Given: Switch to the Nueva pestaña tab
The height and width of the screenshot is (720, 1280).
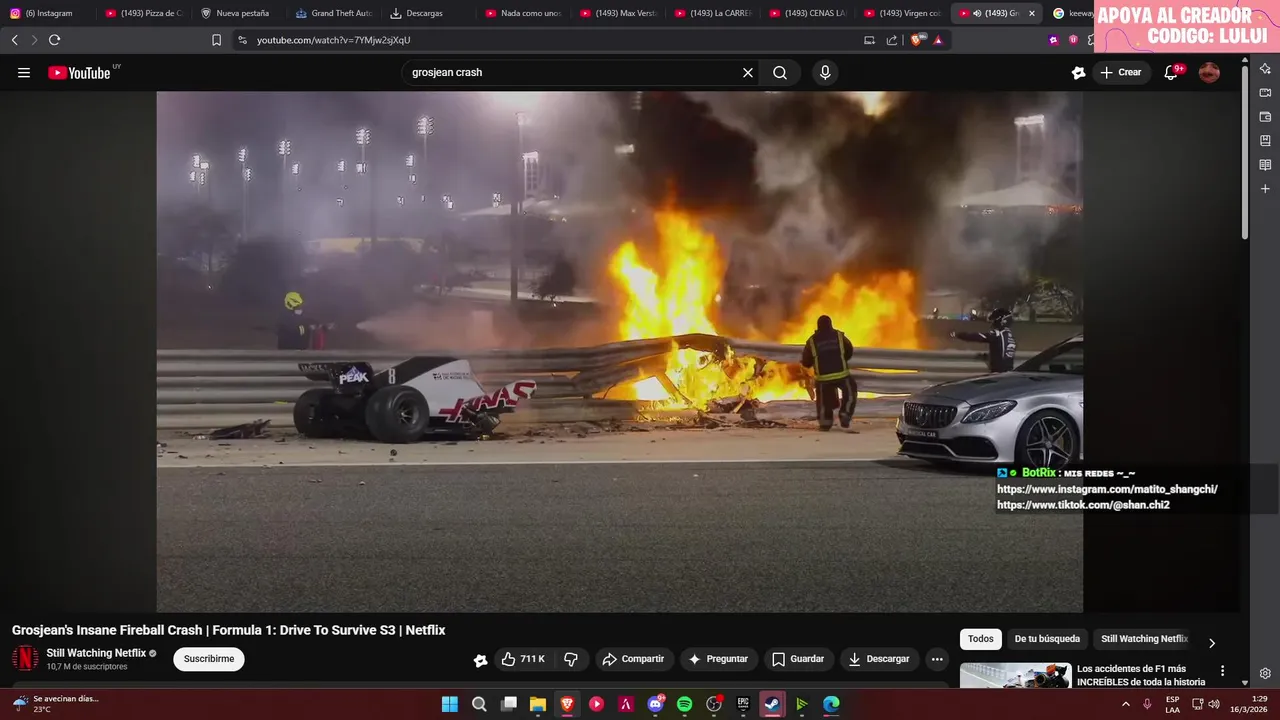Looking at the screenshot, I should 239,13.
